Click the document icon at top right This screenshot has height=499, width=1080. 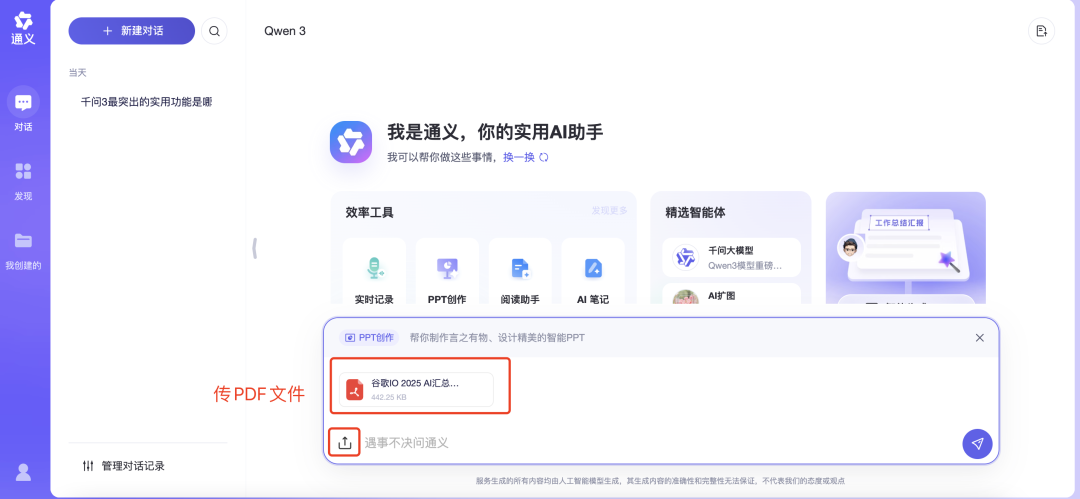[x=1041, y=31]
